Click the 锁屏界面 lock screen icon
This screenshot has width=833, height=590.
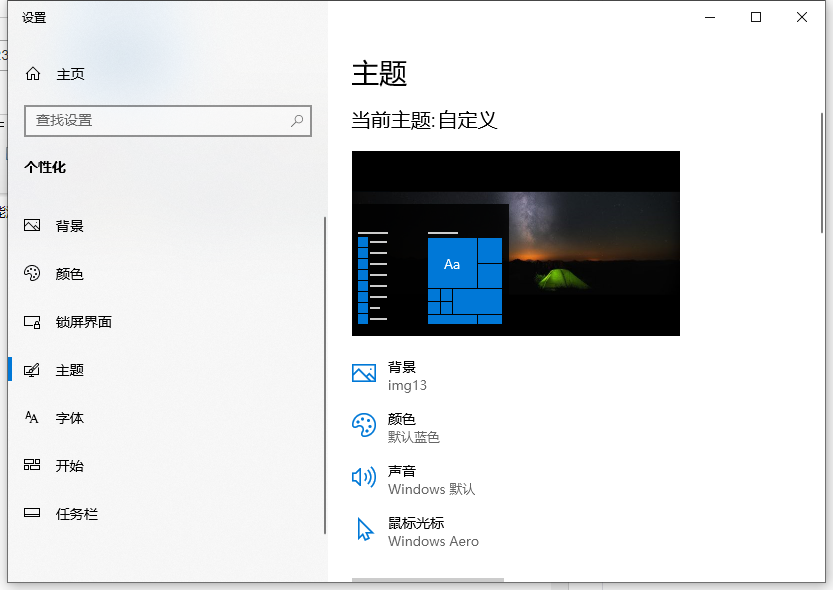click(x=33, y=322)
